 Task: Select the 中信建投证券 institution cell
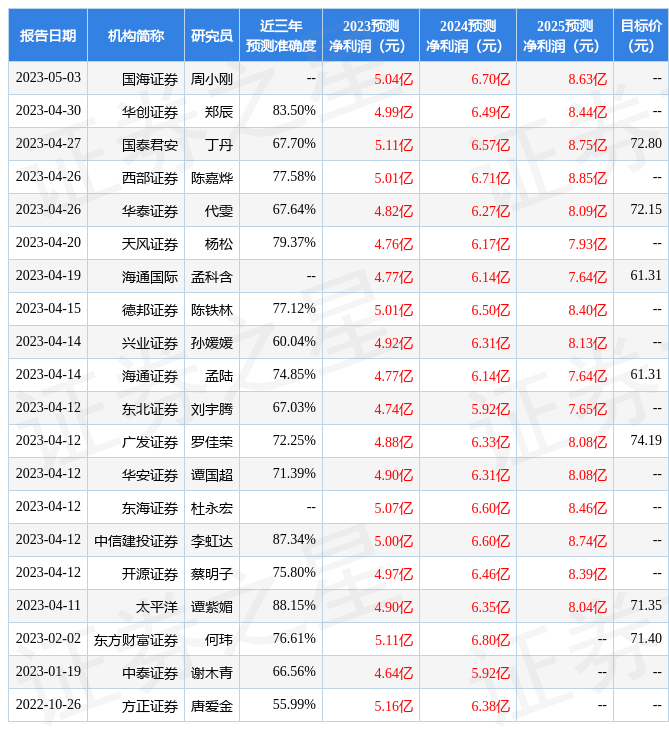point(136,541)
